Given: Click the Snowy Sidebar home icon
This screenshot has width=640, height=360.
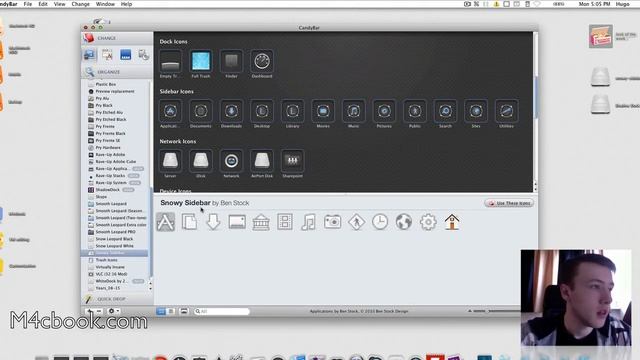Looking at the screenshot, I should click(x=452, y=222).
